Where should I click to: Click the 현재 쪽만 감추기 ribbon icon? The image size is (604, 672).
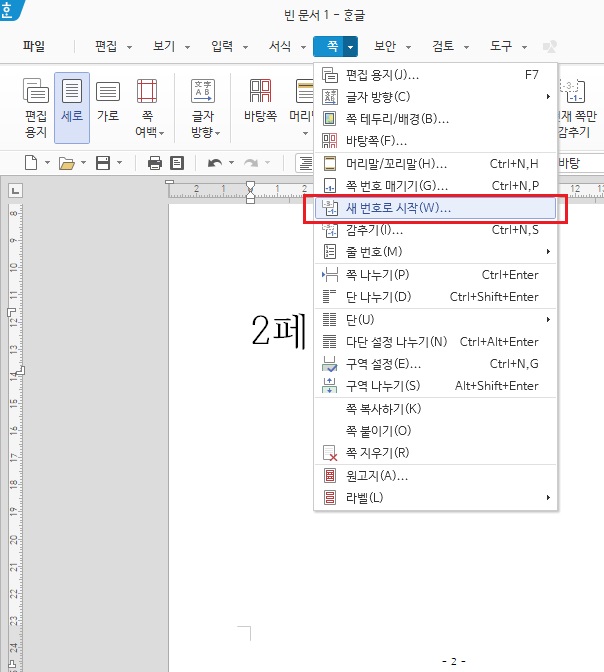coord(577,108)
